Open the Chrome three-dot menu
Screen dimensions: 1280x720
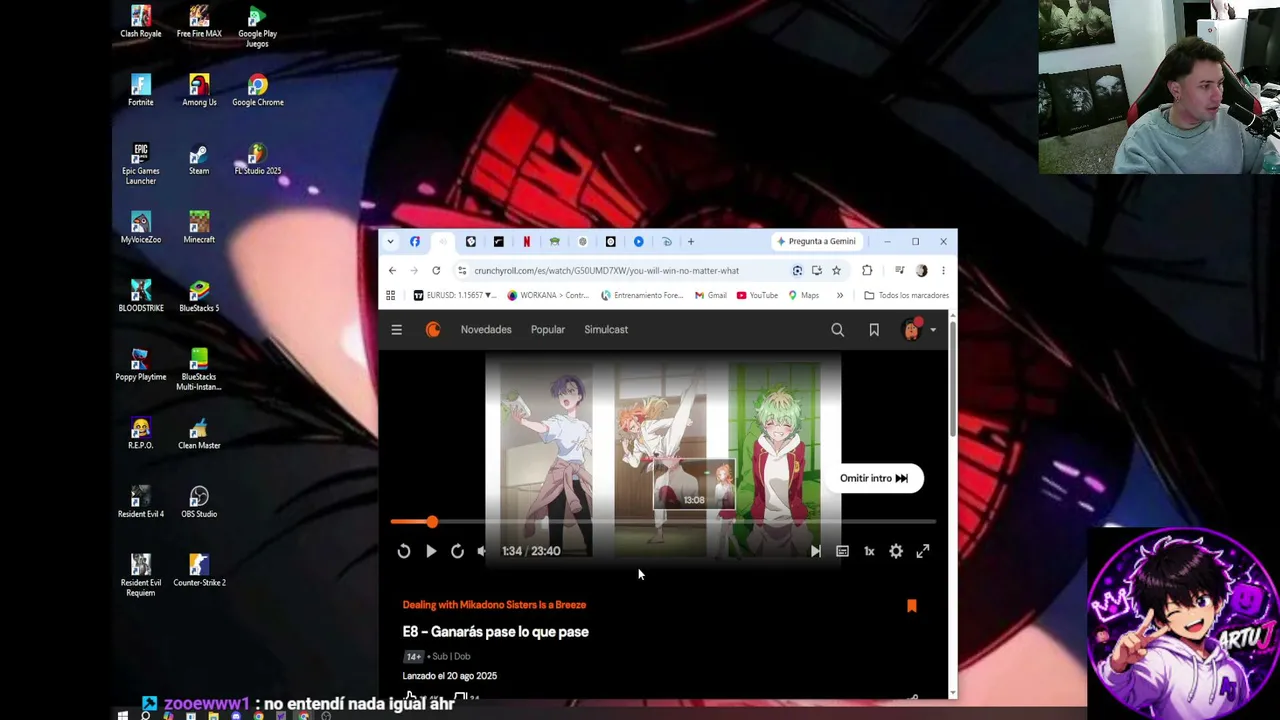click(943, 270)
